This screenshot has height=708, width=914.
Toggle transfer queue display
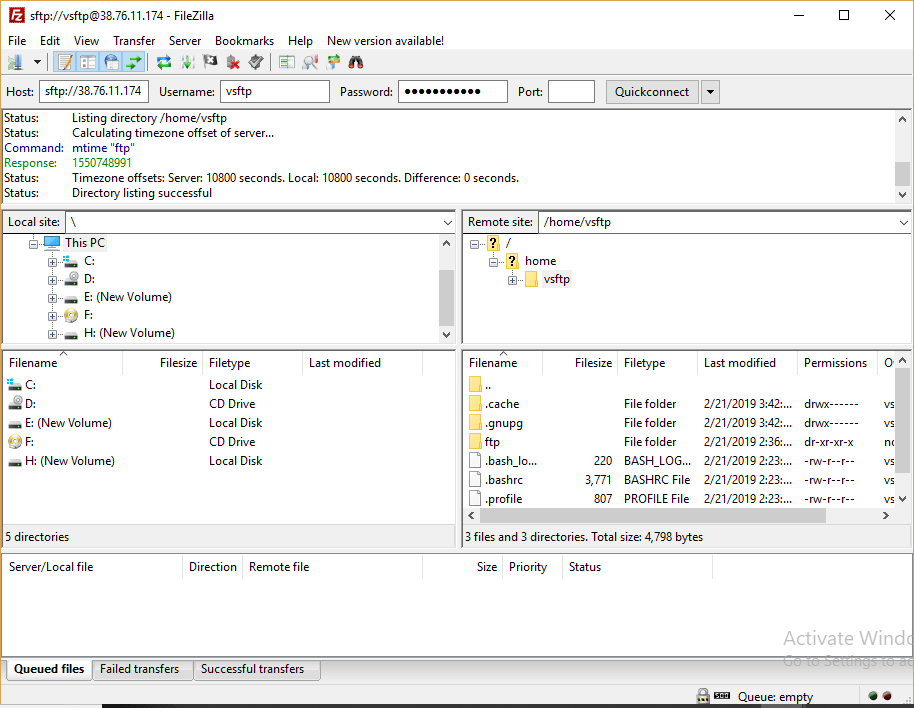click(x=134, y=62)
